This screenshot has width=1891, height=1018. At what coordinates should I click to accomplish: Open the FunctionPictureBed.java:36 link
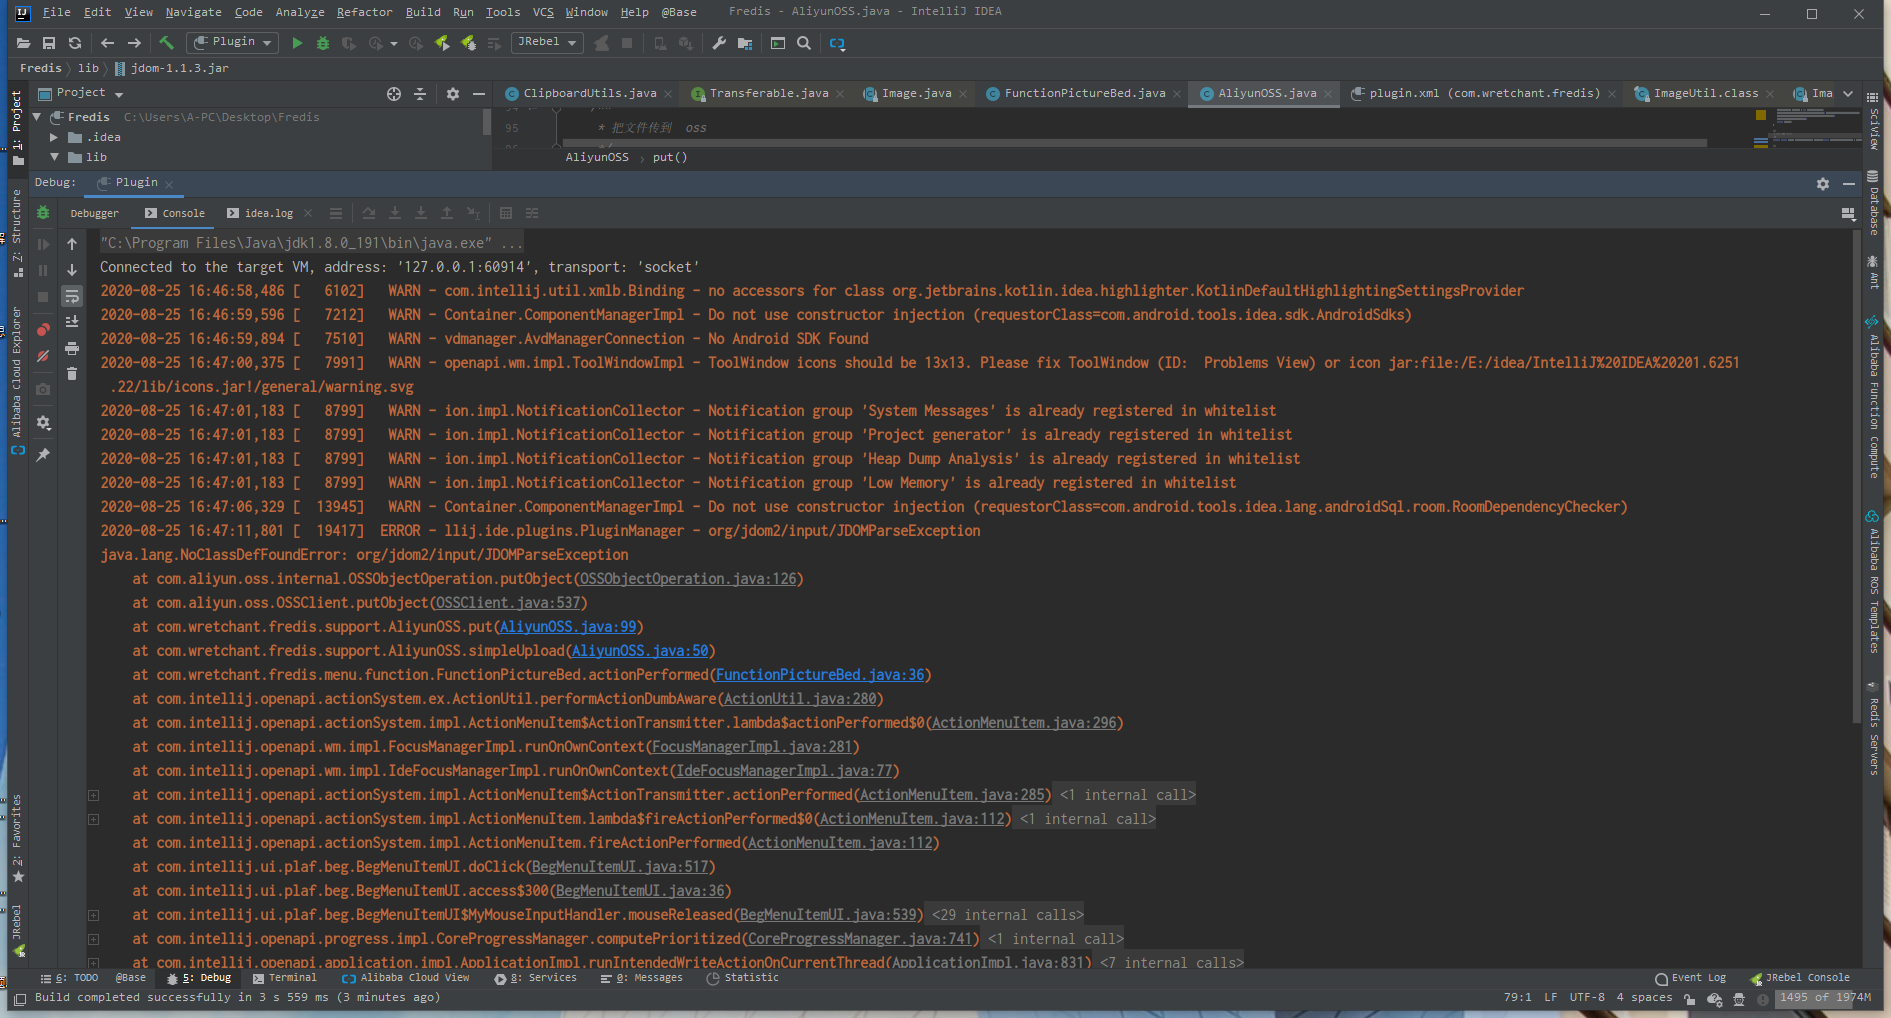(820, 675)
